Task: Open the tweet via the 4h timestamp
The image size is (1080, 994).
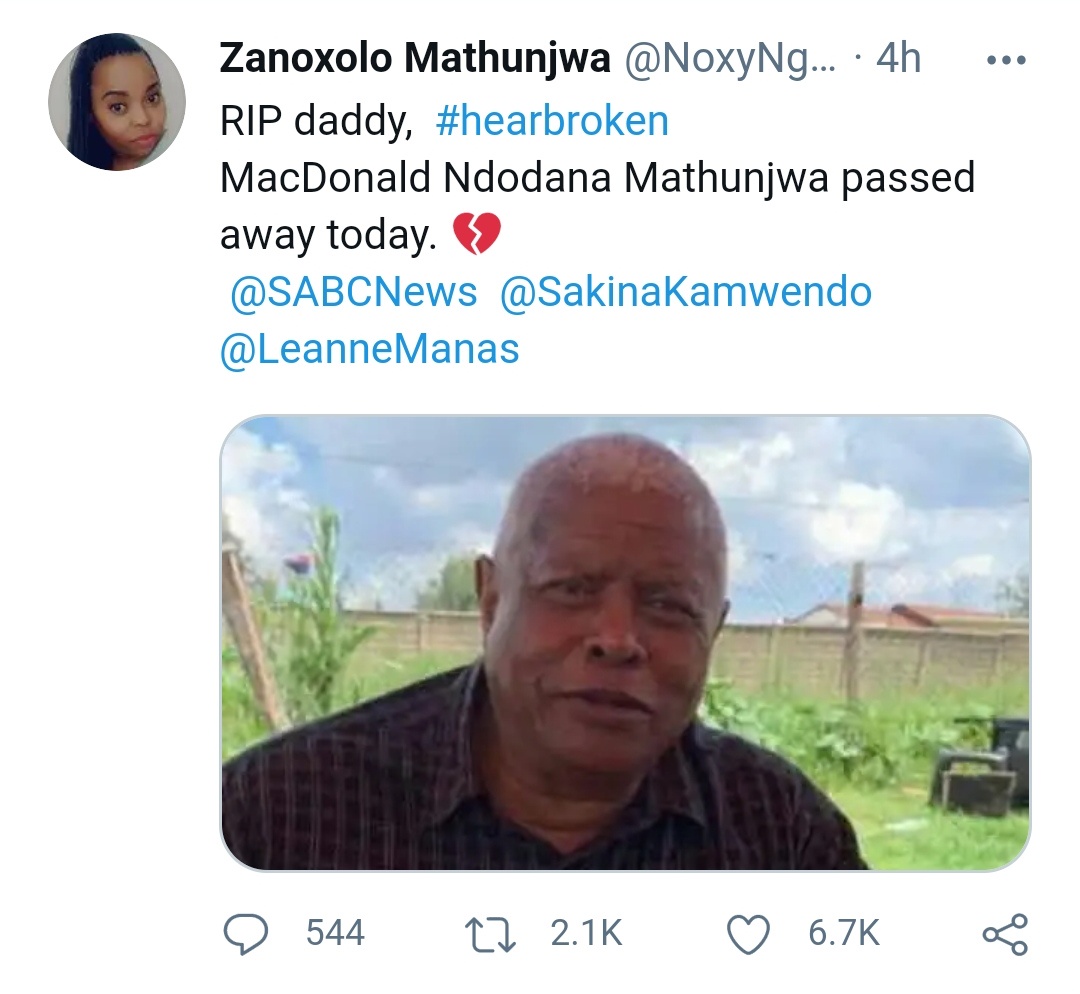Action: (898, 60)
